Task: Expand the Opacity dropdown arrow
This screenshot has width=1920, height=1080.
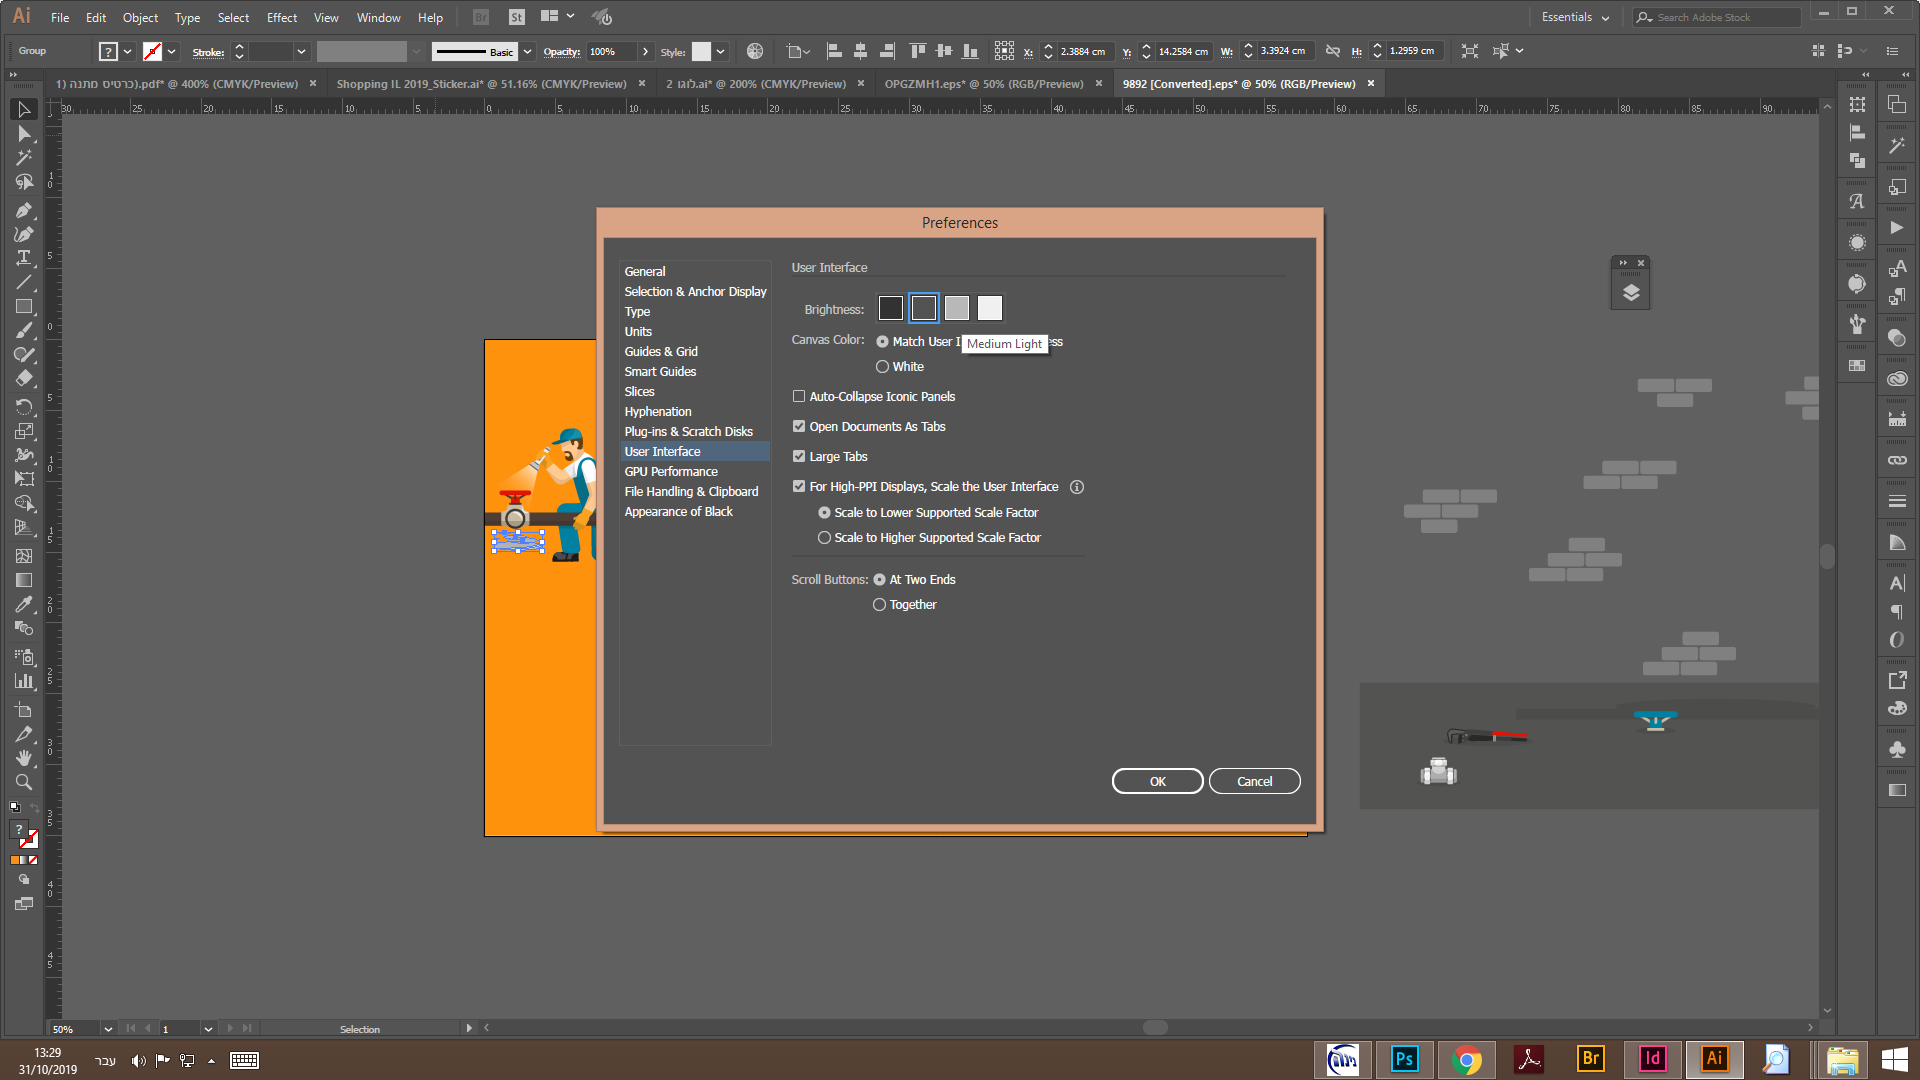Action: tap(645, 51)
